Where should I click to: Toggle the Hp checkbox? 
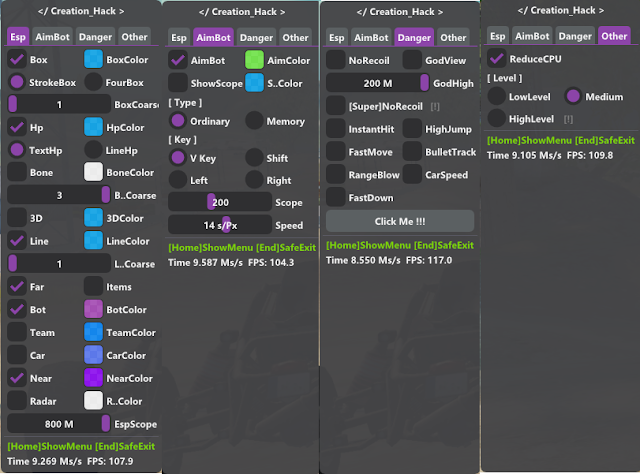[x=17, y=127]
